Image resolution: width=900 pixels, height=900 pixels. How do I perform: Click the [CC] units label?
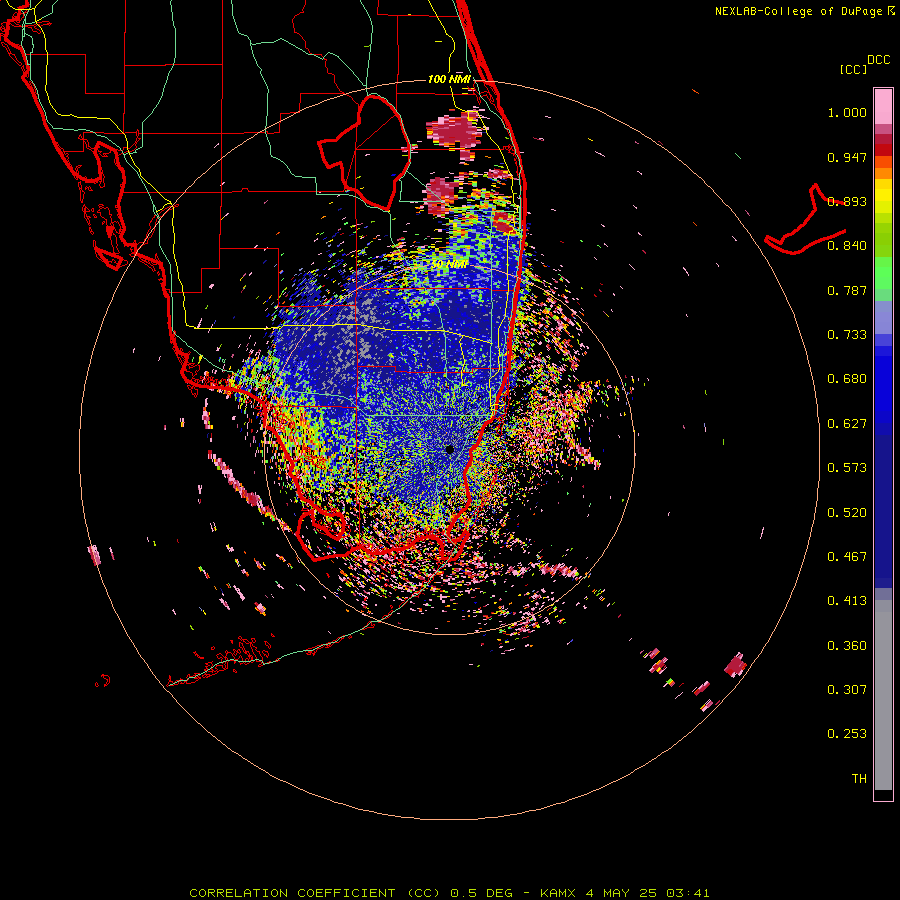pos(854,69)
